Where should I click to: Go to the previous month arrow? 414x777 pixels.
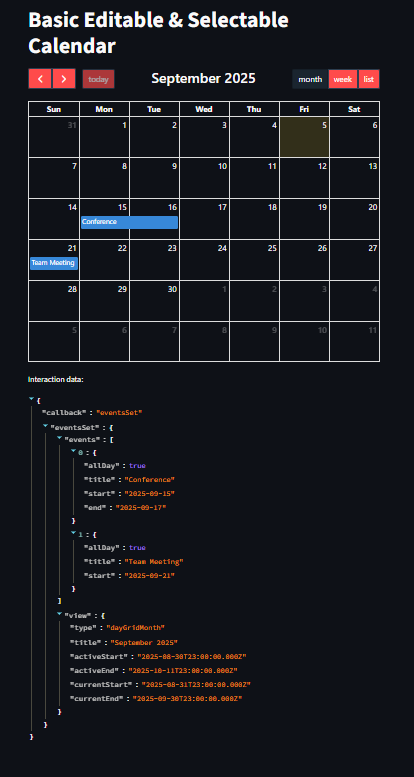point(40,79)
